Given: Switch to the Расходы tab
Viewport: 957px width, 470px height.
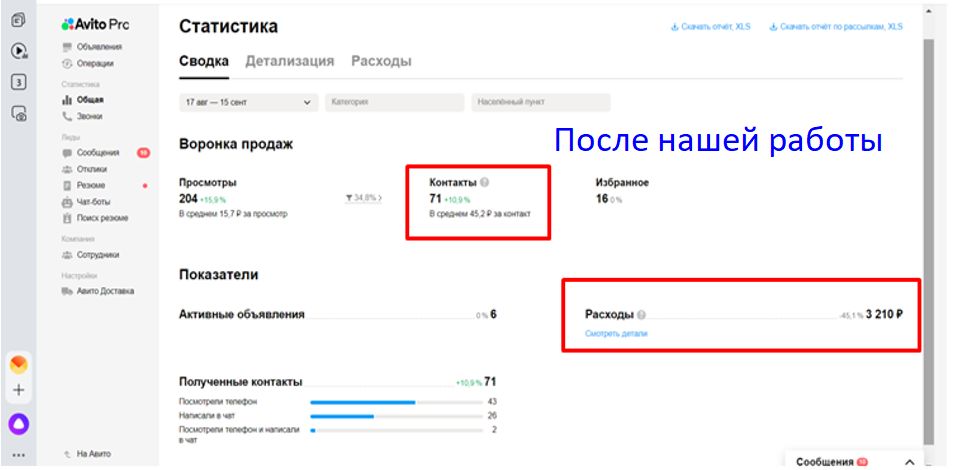Looking at the screenshot, I should click(x=381, y=62).
